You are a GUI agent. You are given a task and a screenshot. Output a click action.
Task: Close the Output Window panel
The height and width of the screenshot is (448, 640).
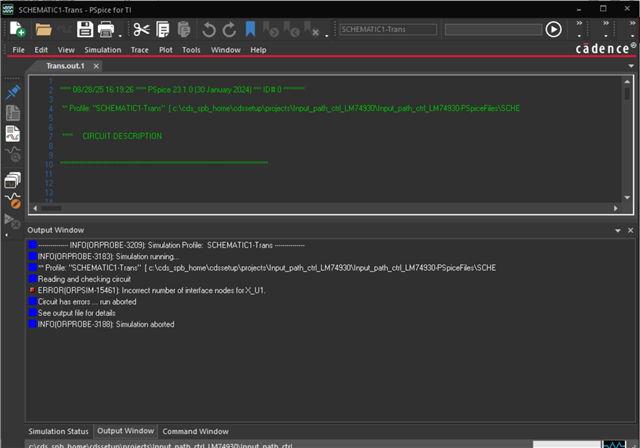(630, 231)
